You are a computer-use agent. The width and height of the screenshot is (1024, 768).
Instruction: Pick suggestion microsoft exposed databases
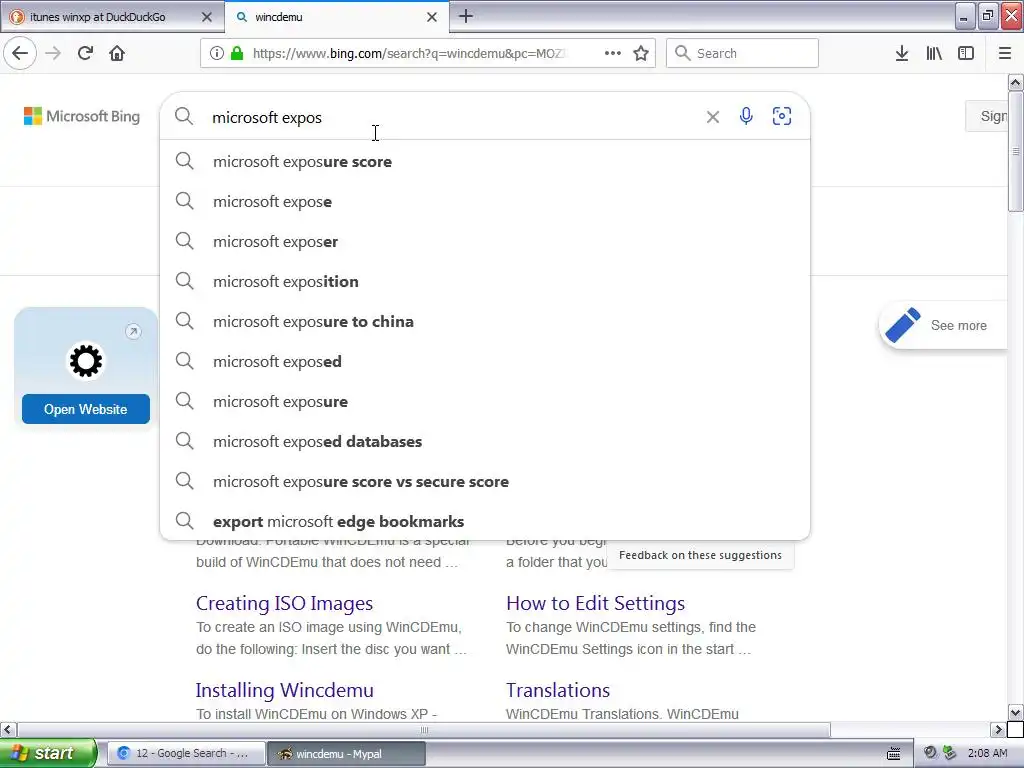click(x=485, y=441)
